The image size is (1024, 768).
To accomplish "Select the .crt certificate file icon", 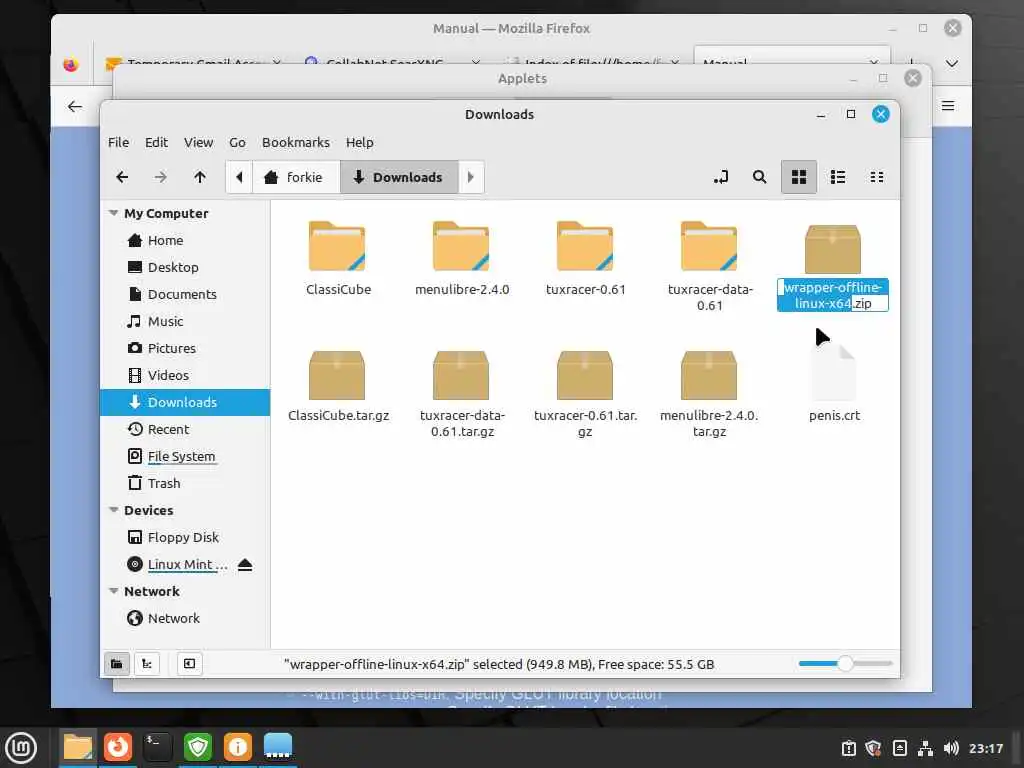I will [833, 373].
